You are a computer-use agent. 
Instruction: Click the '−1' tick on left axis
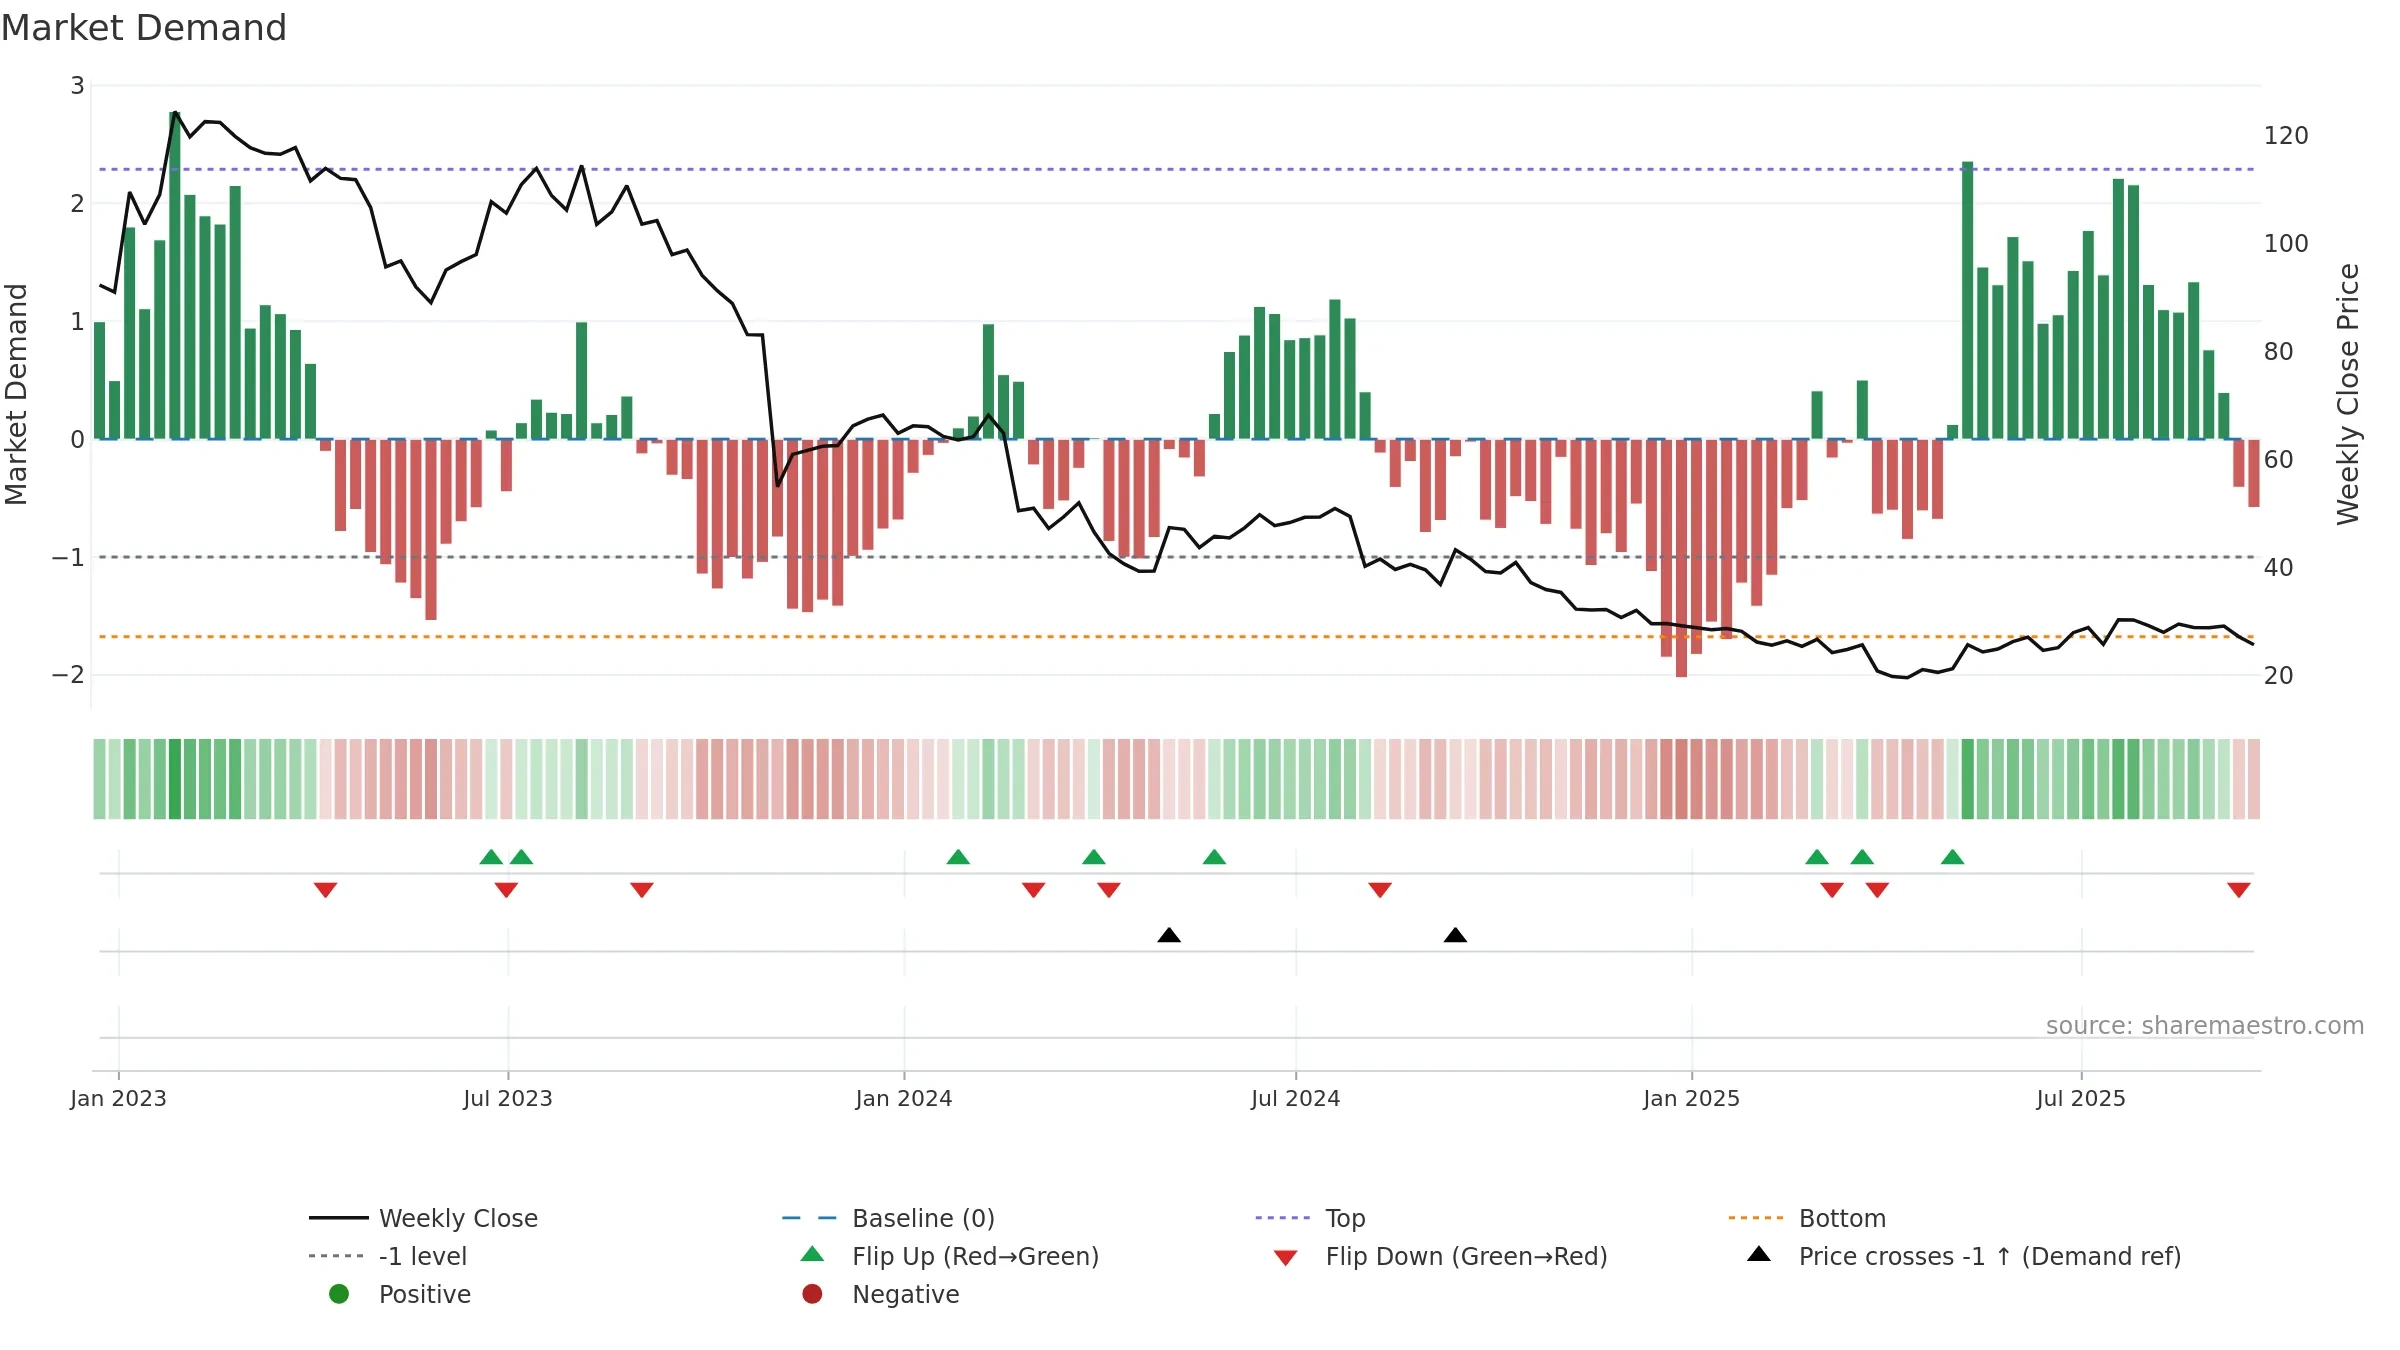(68, 557)
